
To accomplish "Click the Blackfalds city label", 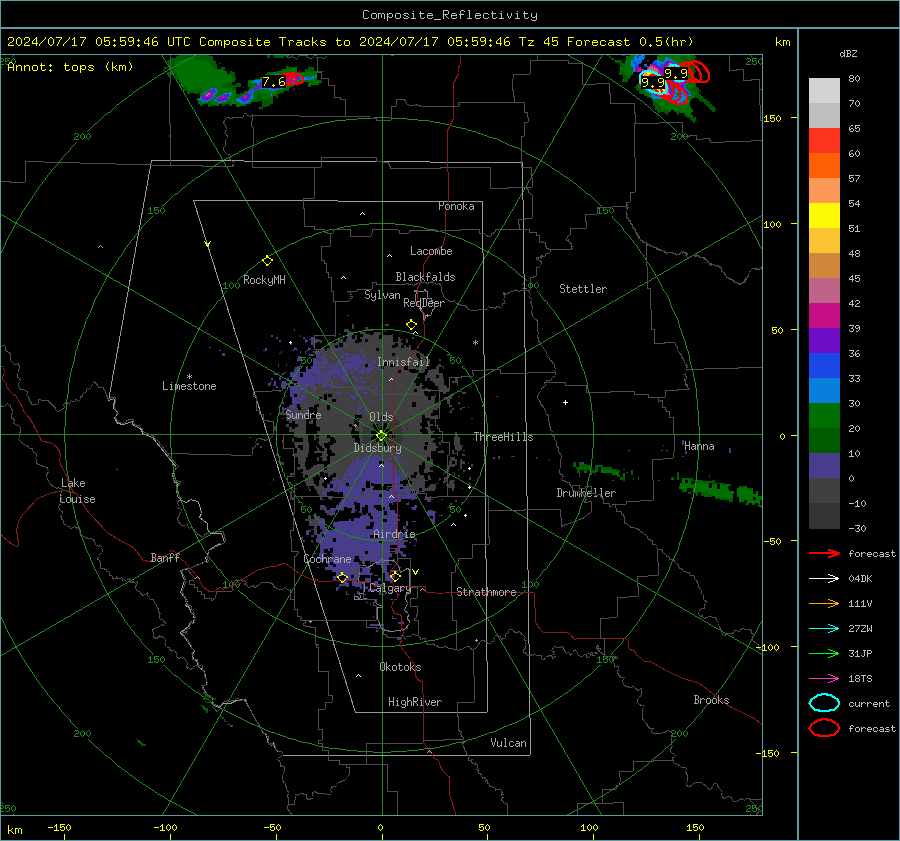I will pos(425,277).
